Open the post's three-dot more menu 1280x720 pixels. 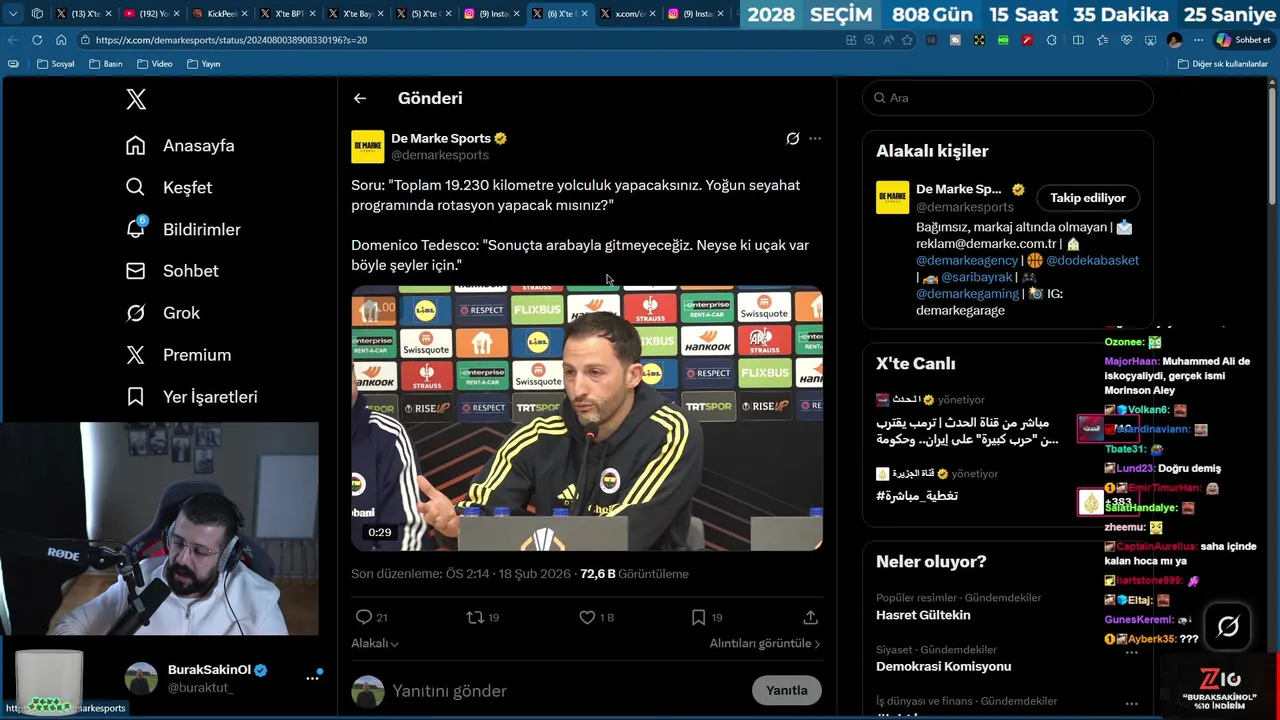[815, 139]
